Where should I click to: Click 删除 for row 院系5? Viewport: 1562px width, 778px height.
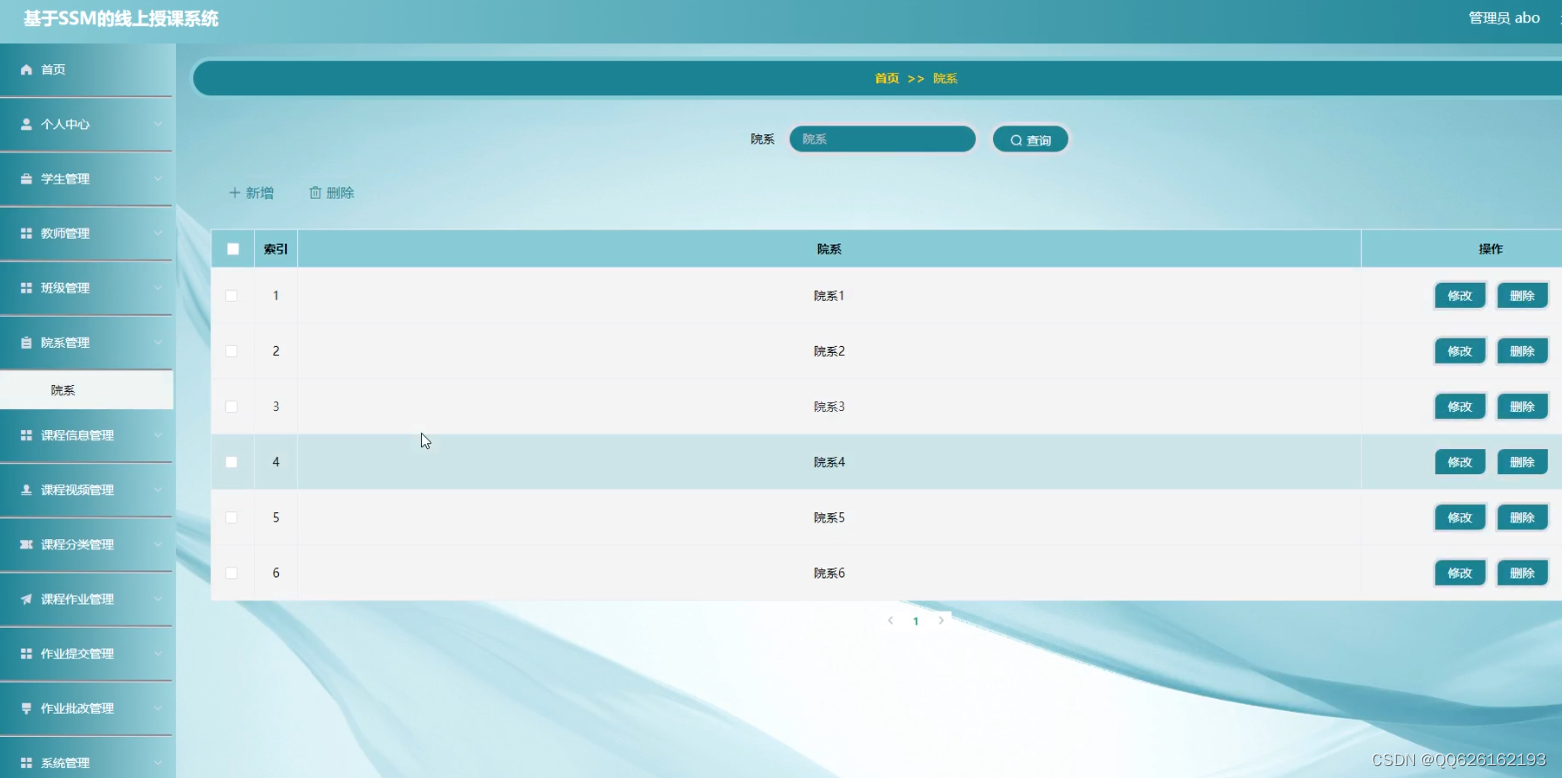click(1522, 518)
